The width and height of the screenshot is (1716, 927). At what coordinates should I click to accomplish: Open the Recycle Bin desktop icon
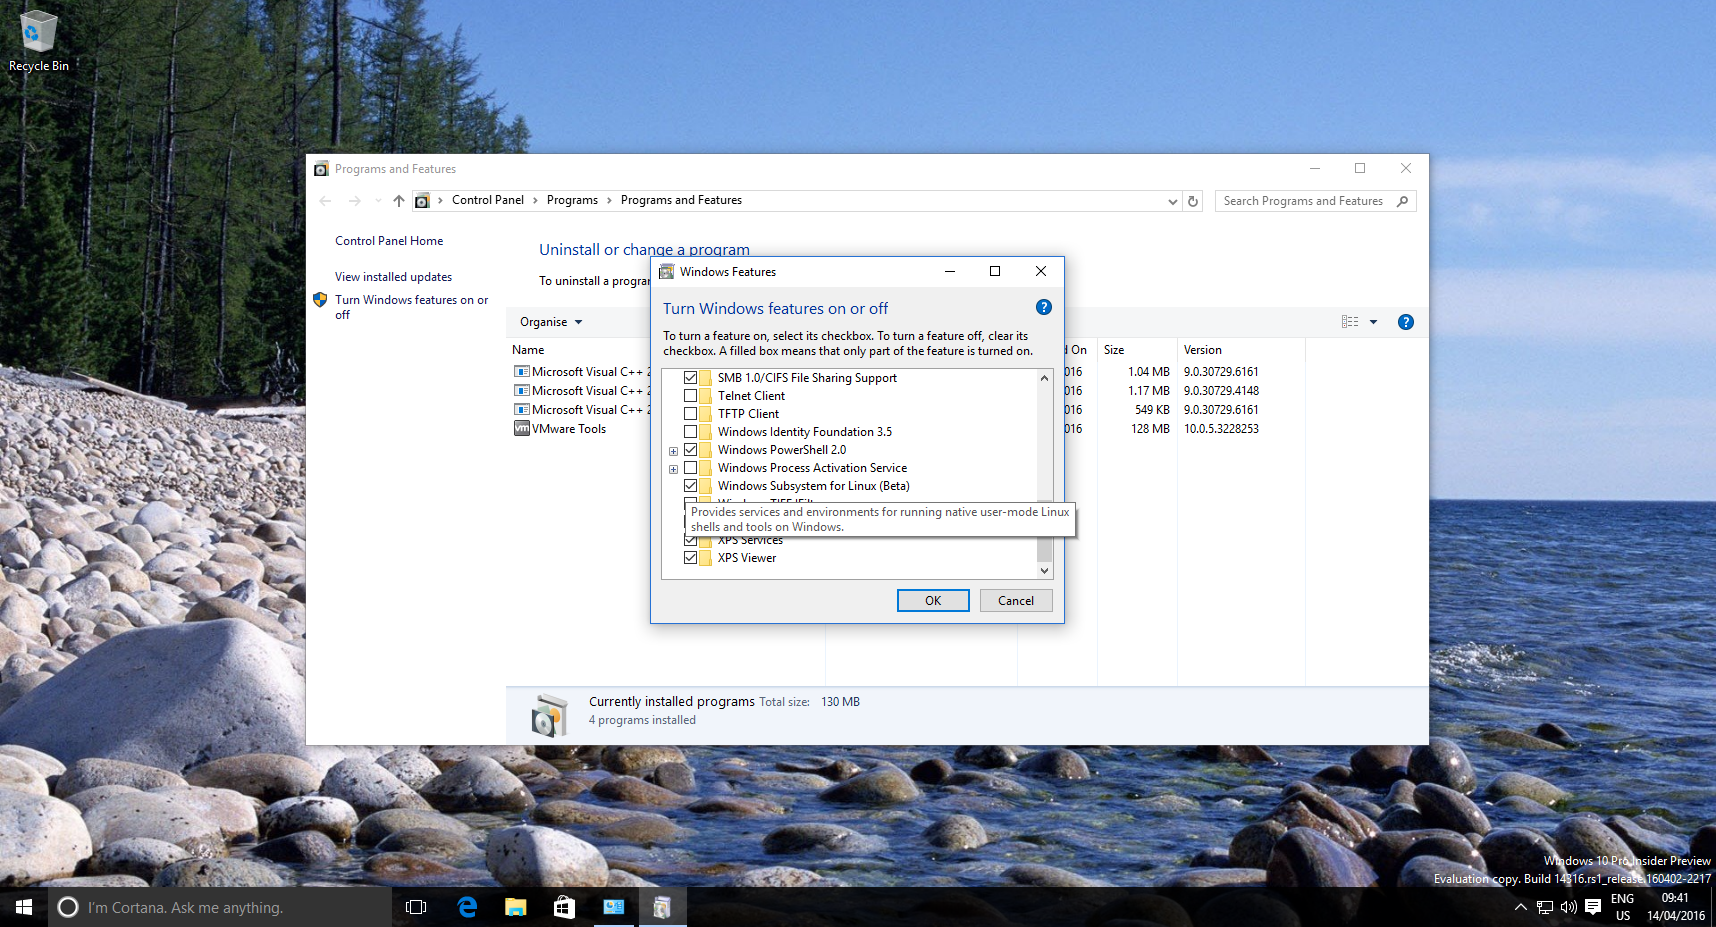click(x=39, y=41)
